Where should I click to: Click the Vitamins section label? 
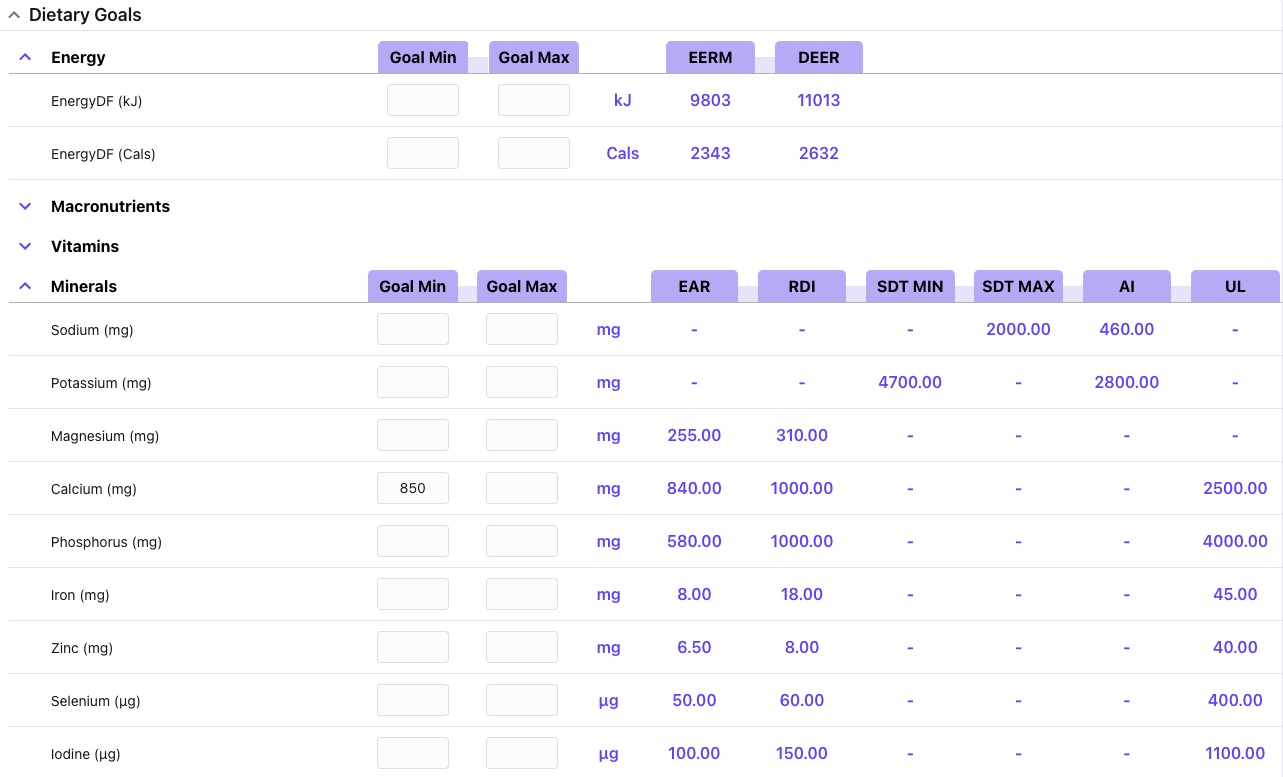point(85,246)
